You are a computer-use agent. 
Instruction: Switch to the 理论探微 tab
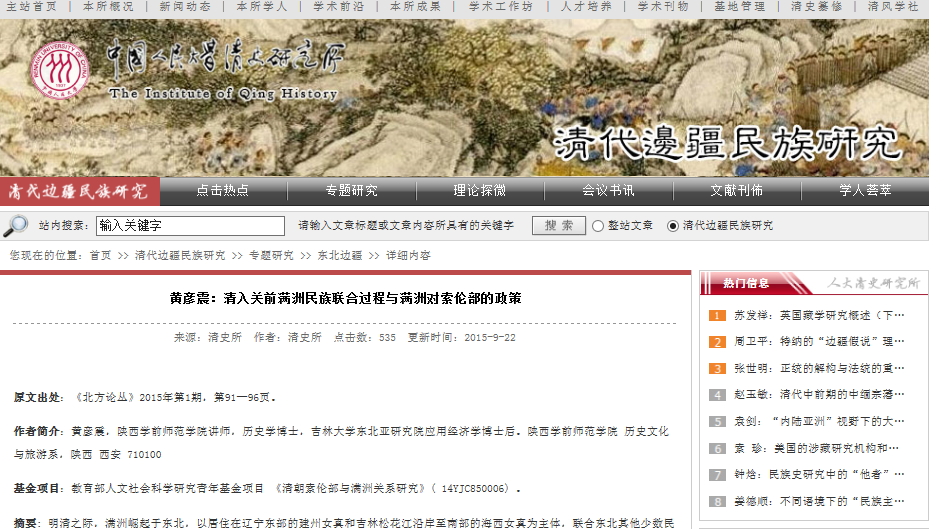[x=480, y=191]
